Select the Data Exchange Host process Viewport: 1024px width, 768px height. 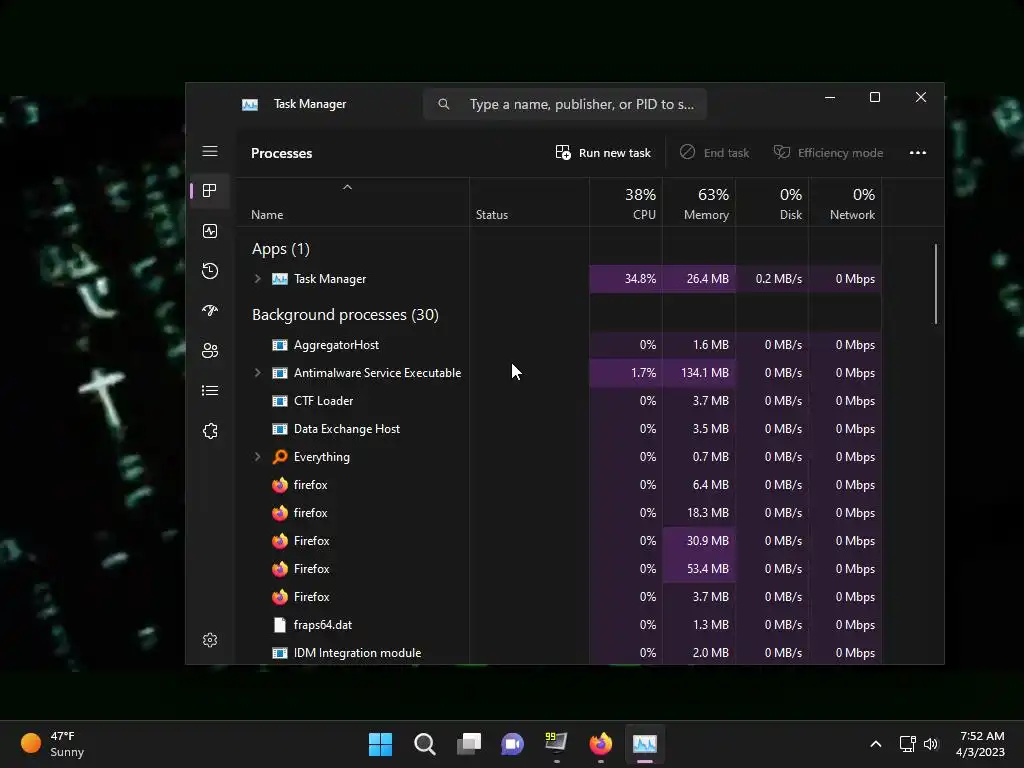click(x=558, y=429)
